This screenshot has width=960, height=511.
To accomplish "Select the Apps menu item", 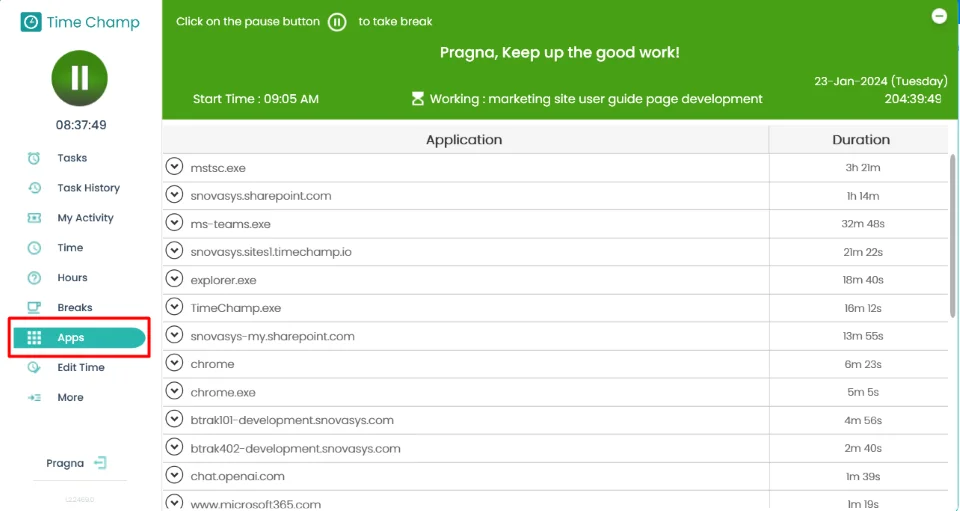I will [x=80, y=338].
